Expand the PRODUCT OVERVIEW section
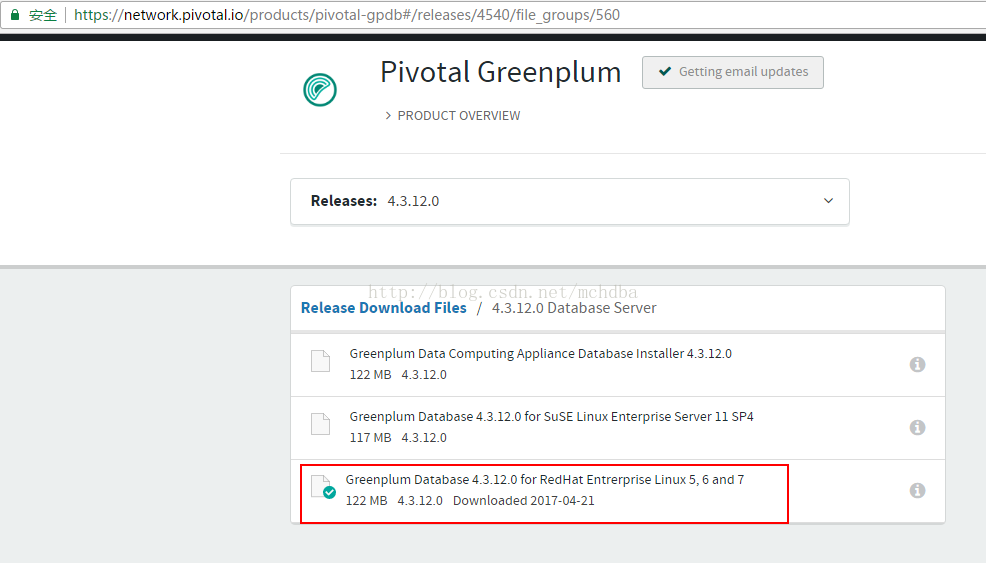Image resolution: width=986 pixels, height=563 pixels. point(452,116)
